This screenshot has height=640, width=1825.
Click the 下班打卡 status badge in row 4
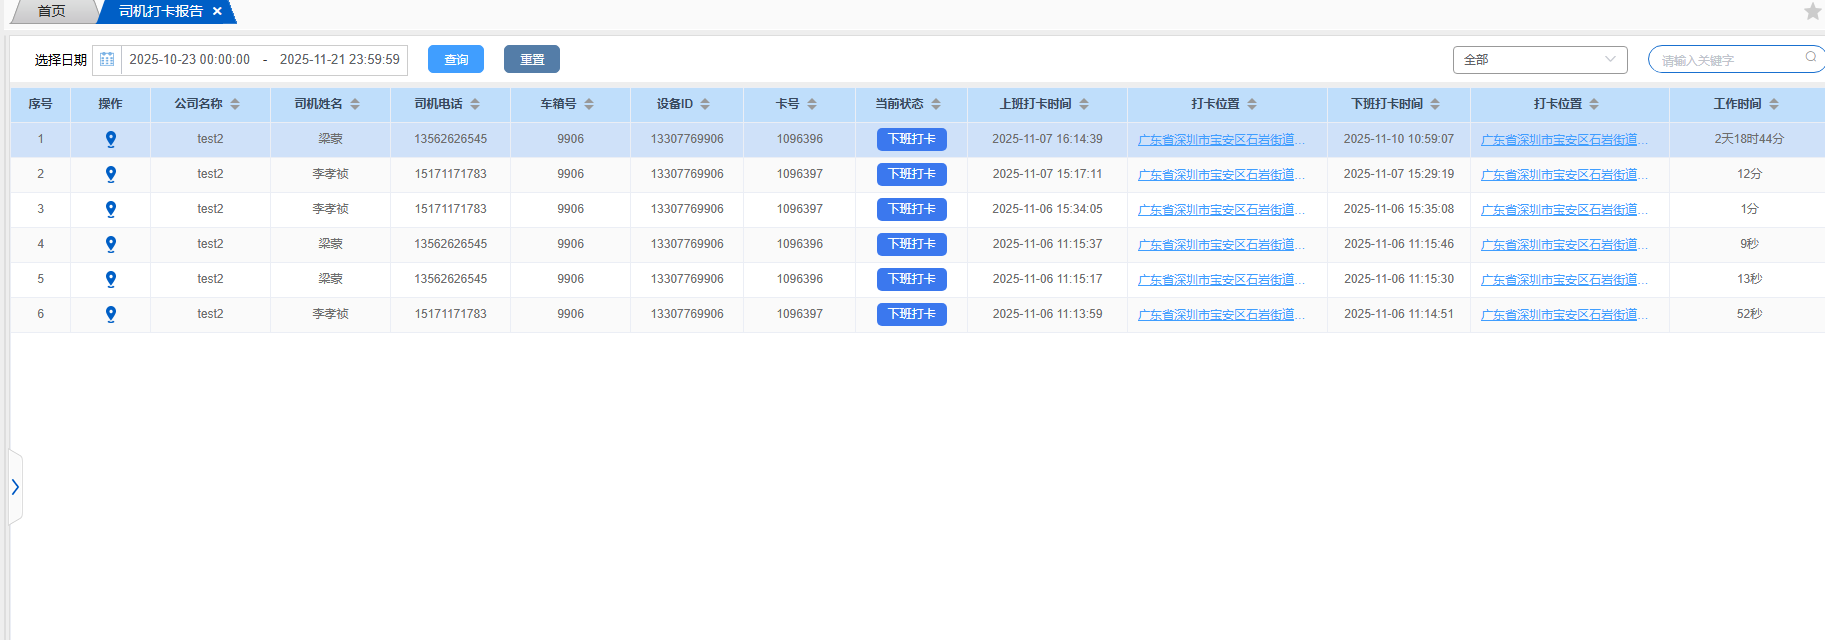tap(911, 244)
